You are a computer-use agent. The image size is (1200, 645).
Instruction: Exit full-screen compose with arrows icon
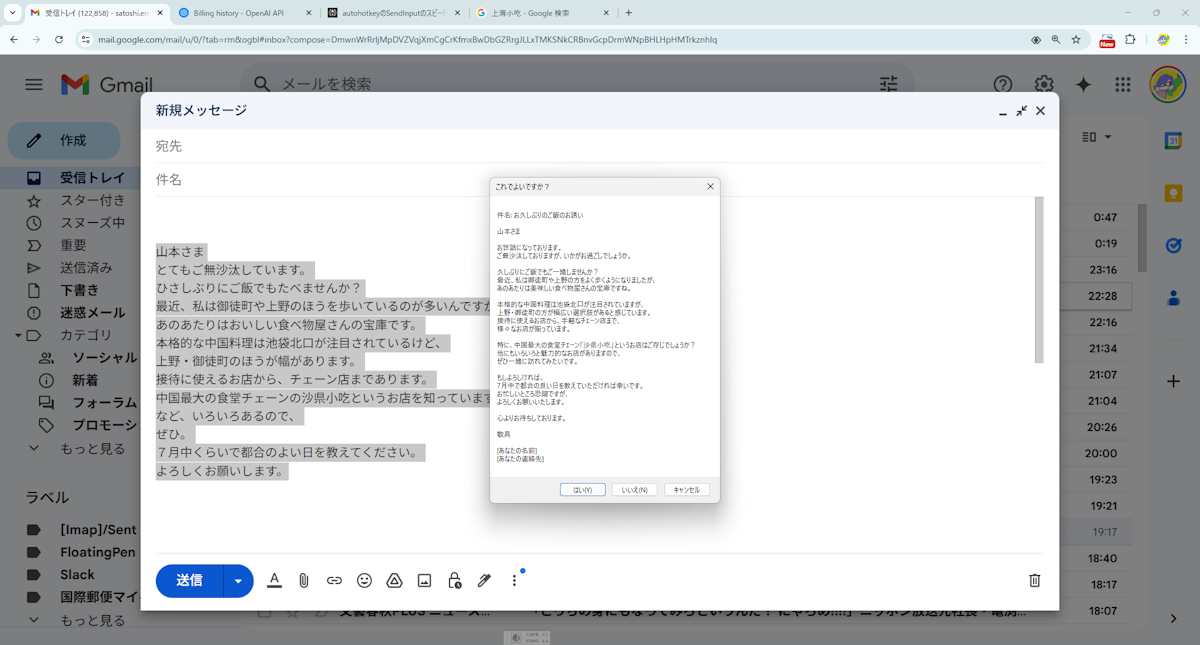click(x=1021, y=111)
